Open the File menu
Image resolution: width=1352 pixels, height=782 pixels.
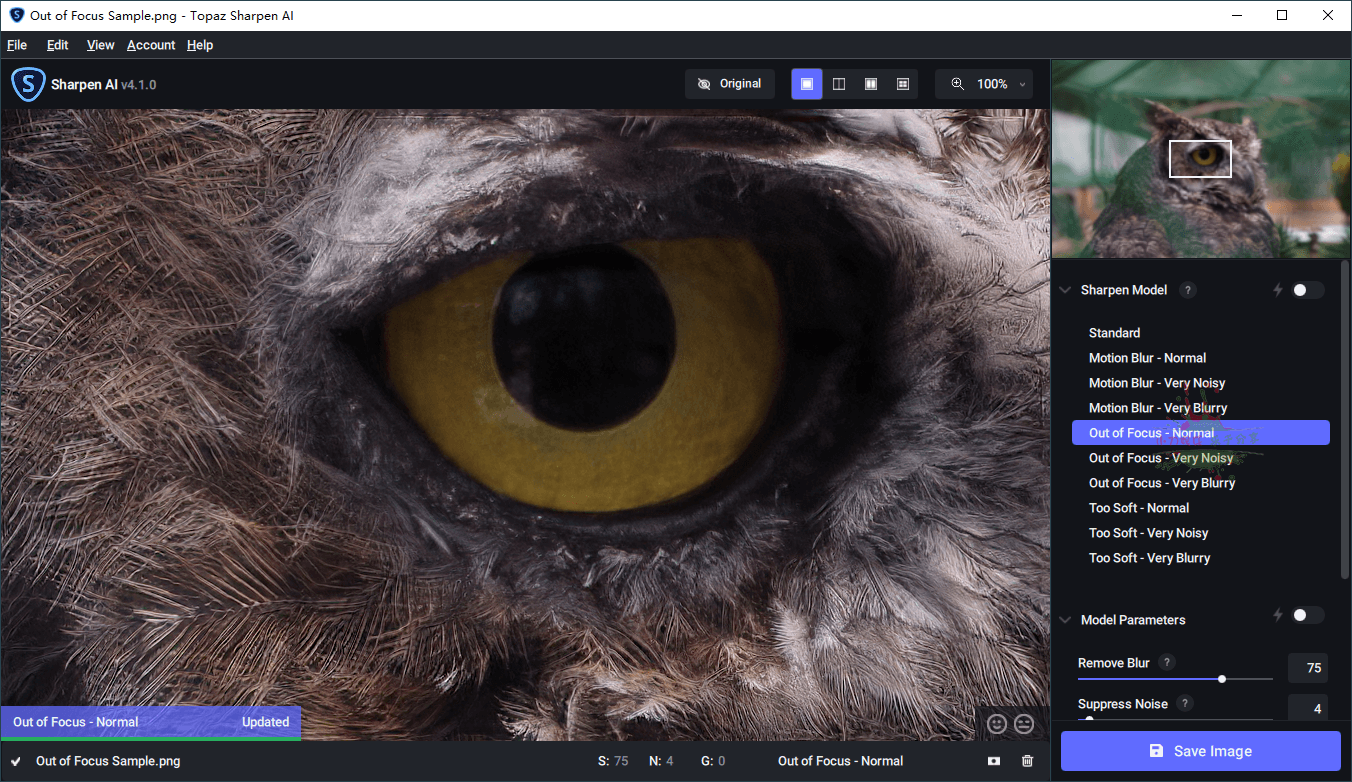tap(17, 45)
